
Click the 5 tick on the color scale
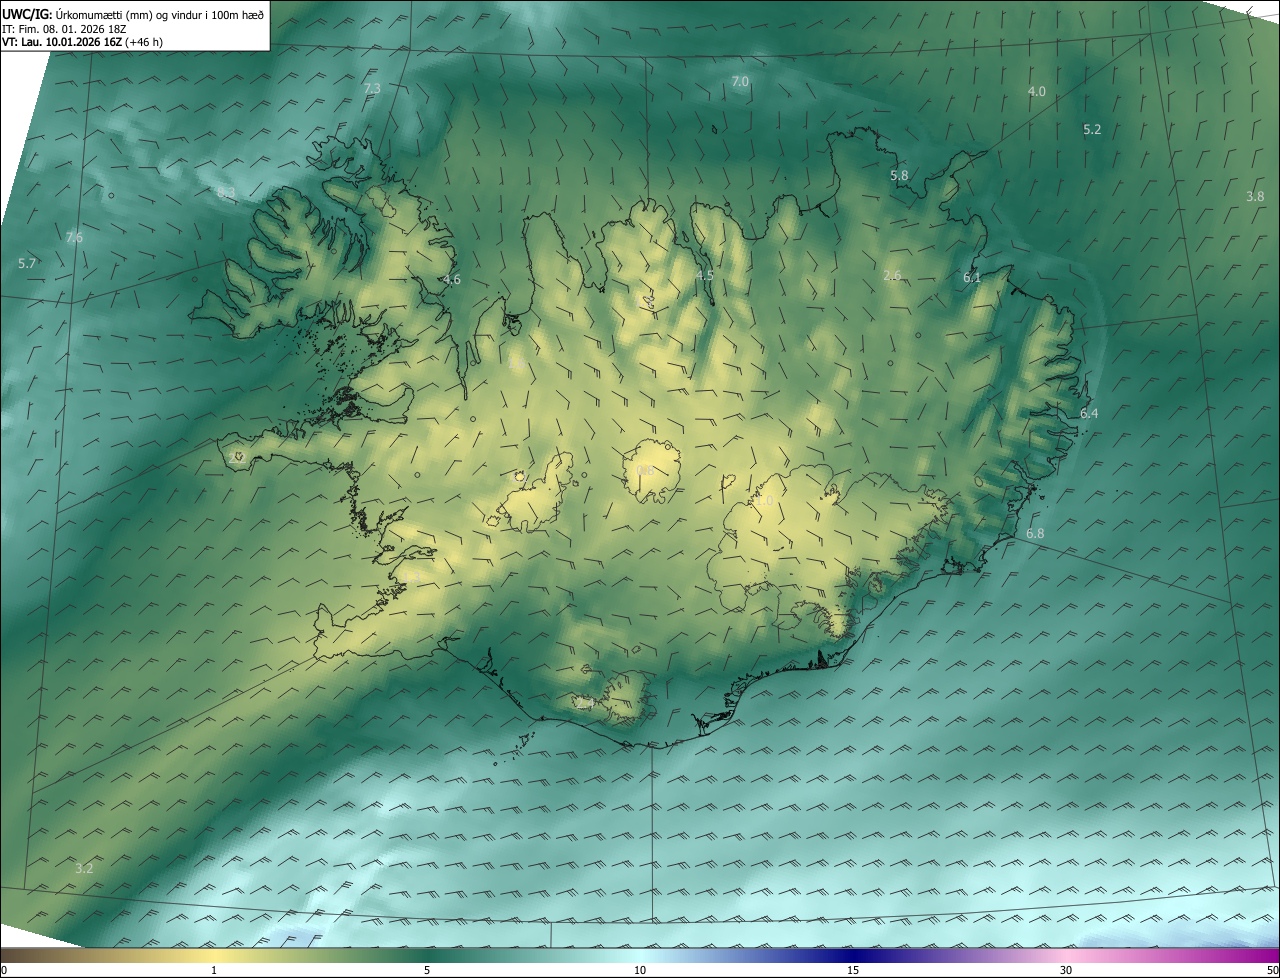[427, 970]
